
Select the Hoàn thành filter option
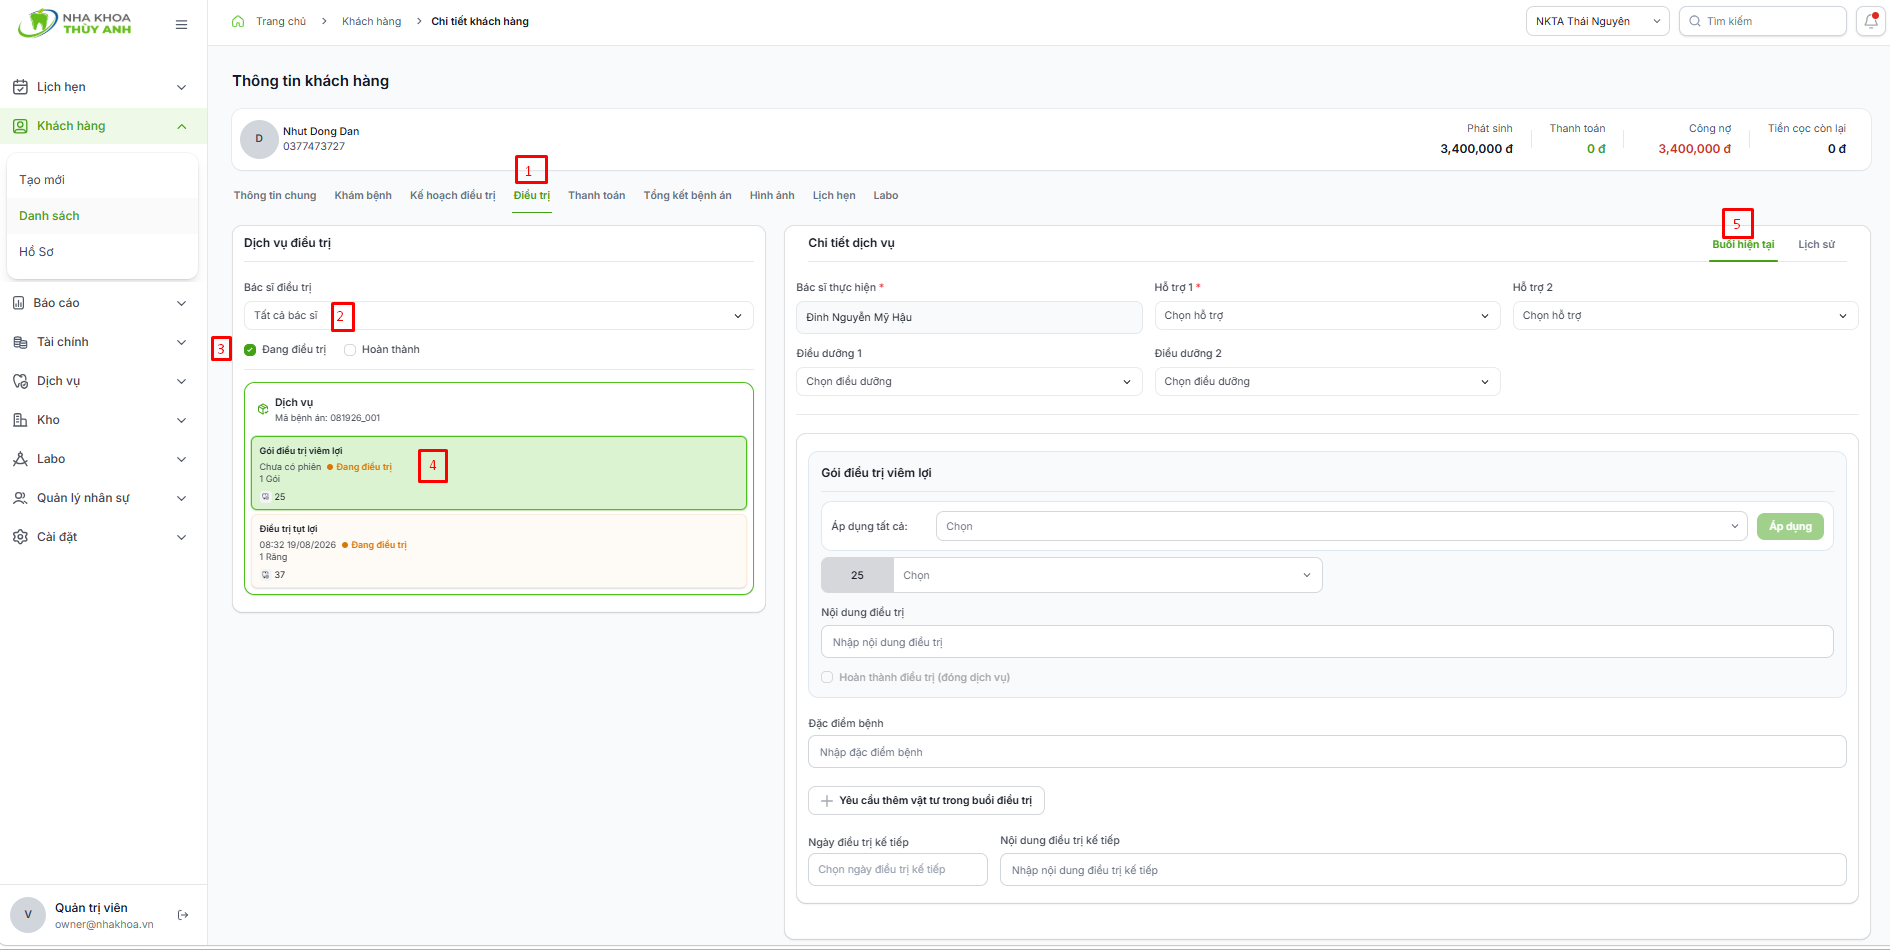pos(382,350)
